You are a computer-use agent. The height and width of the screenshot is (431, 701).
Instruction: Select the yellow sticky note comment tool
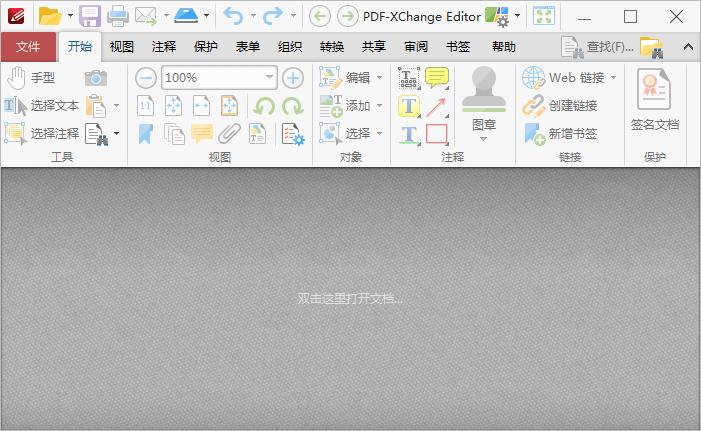pos(437,78)
